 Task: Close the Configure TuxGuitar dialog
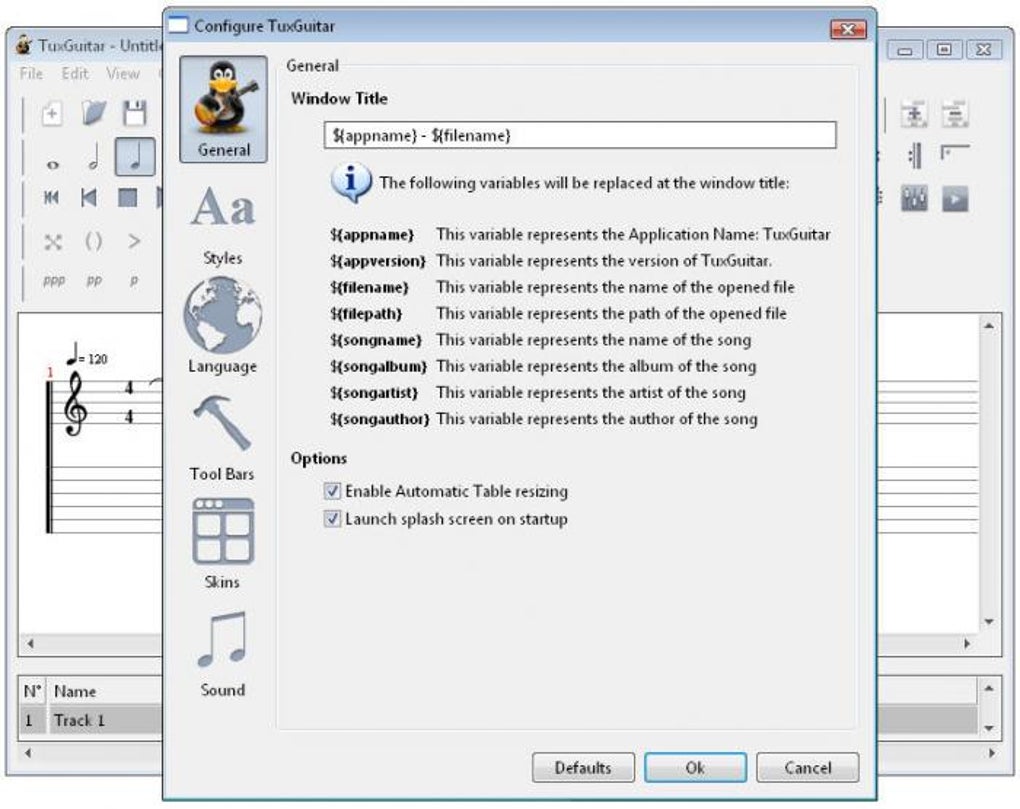(x=848, y=29)
